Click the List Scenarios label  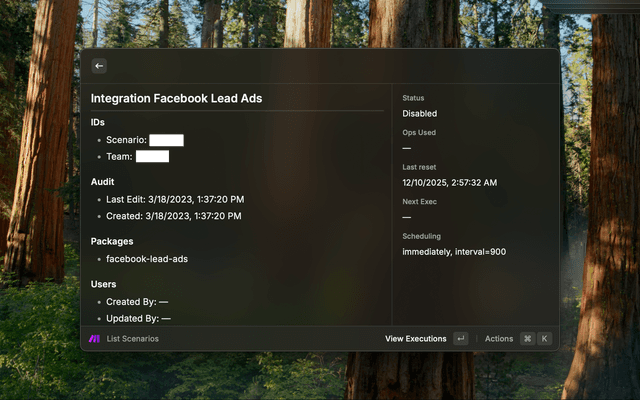(132, 339)
